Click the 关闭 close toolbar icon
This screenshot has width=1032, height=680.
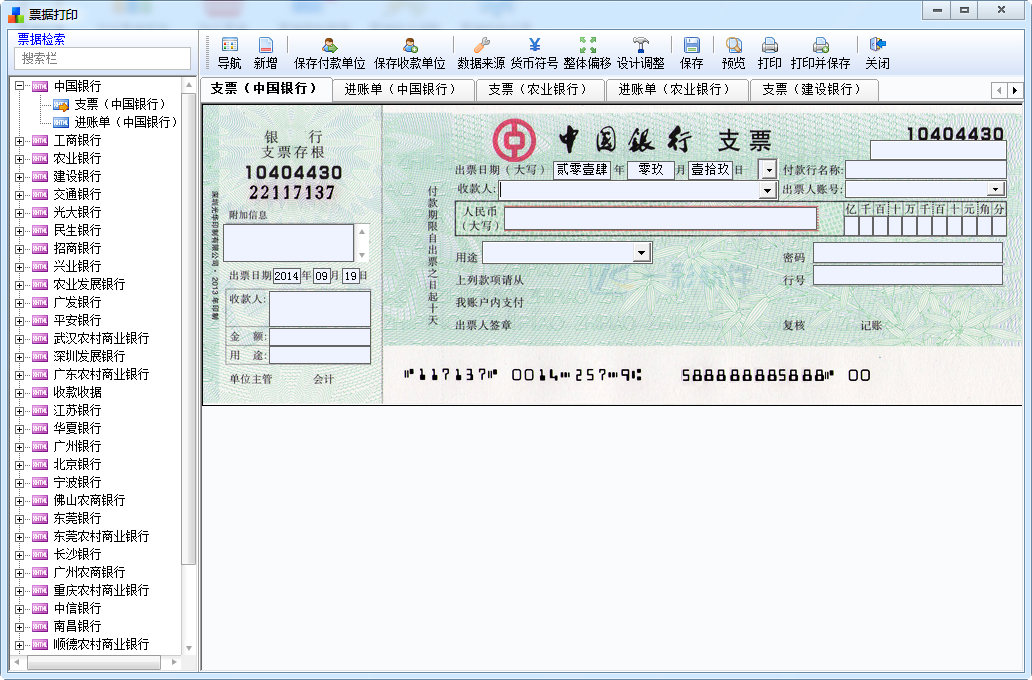pos(877,53)
